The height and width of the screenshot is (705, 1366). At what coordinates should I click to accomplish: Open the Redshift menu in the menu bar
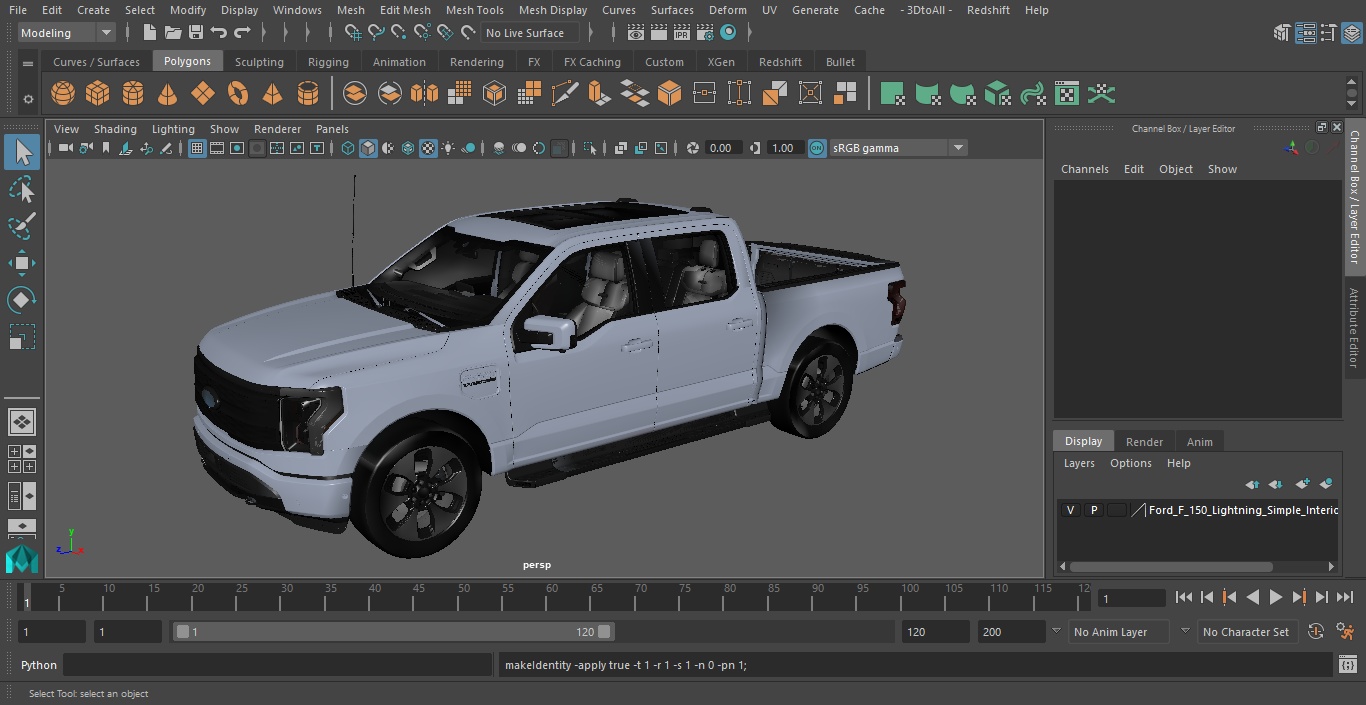987,10
